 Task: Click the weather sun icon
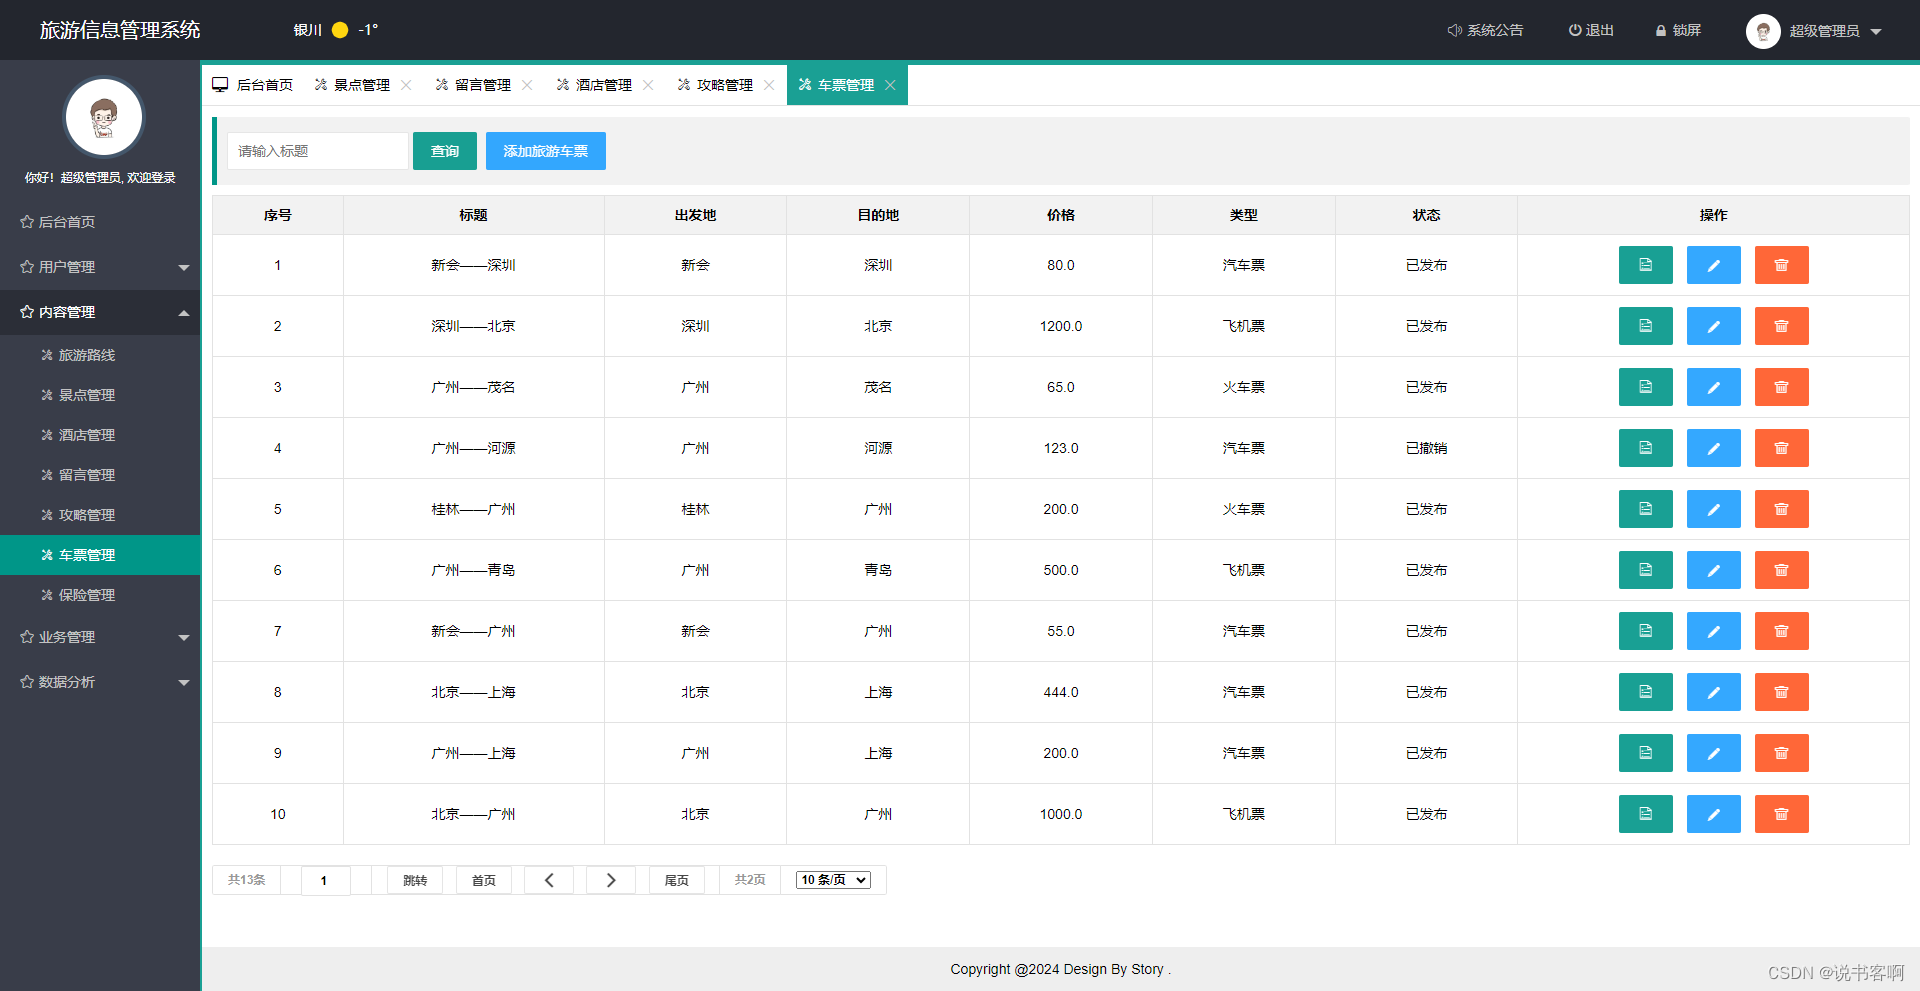click(x=340, y=30)
